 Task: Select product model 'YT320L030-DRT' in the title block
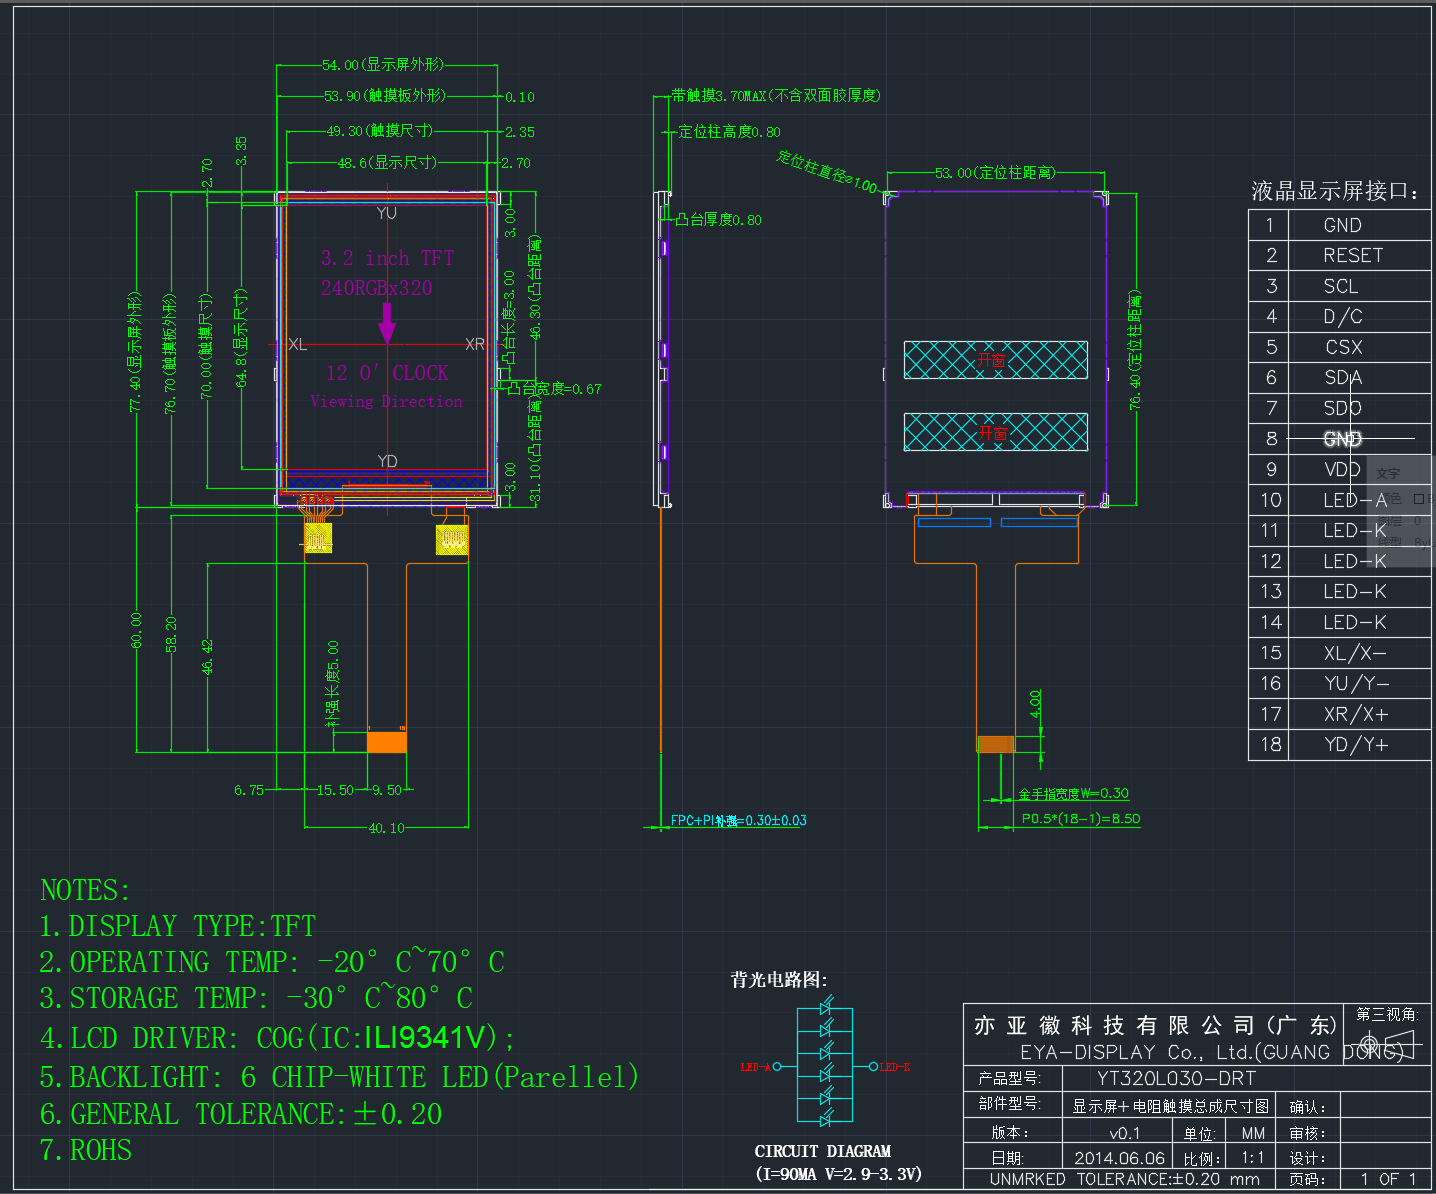[1176, 1078]
